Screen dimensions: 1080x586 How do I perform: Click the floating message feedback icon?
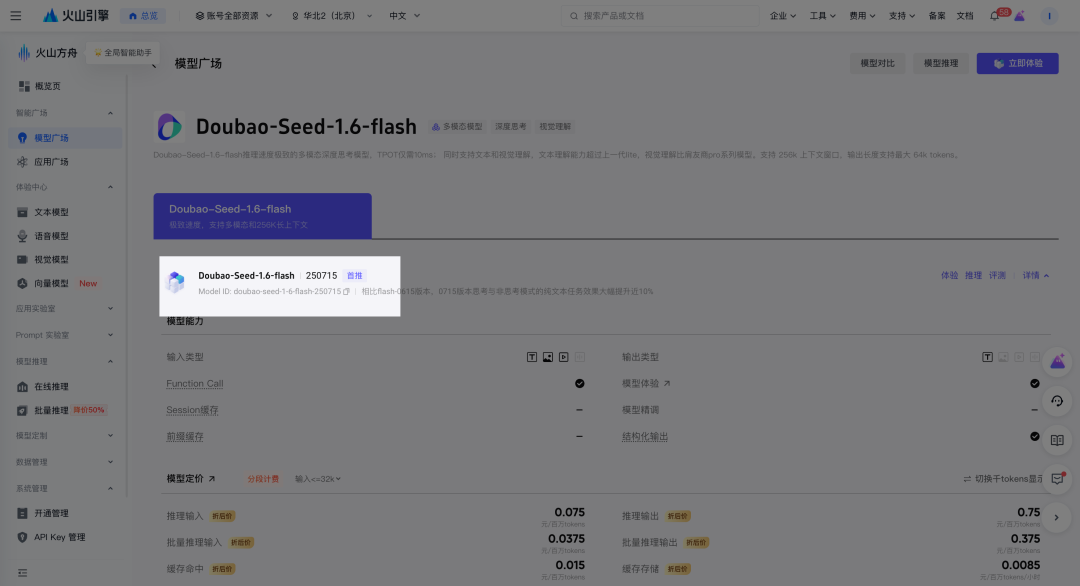[x=1057, y=479]
